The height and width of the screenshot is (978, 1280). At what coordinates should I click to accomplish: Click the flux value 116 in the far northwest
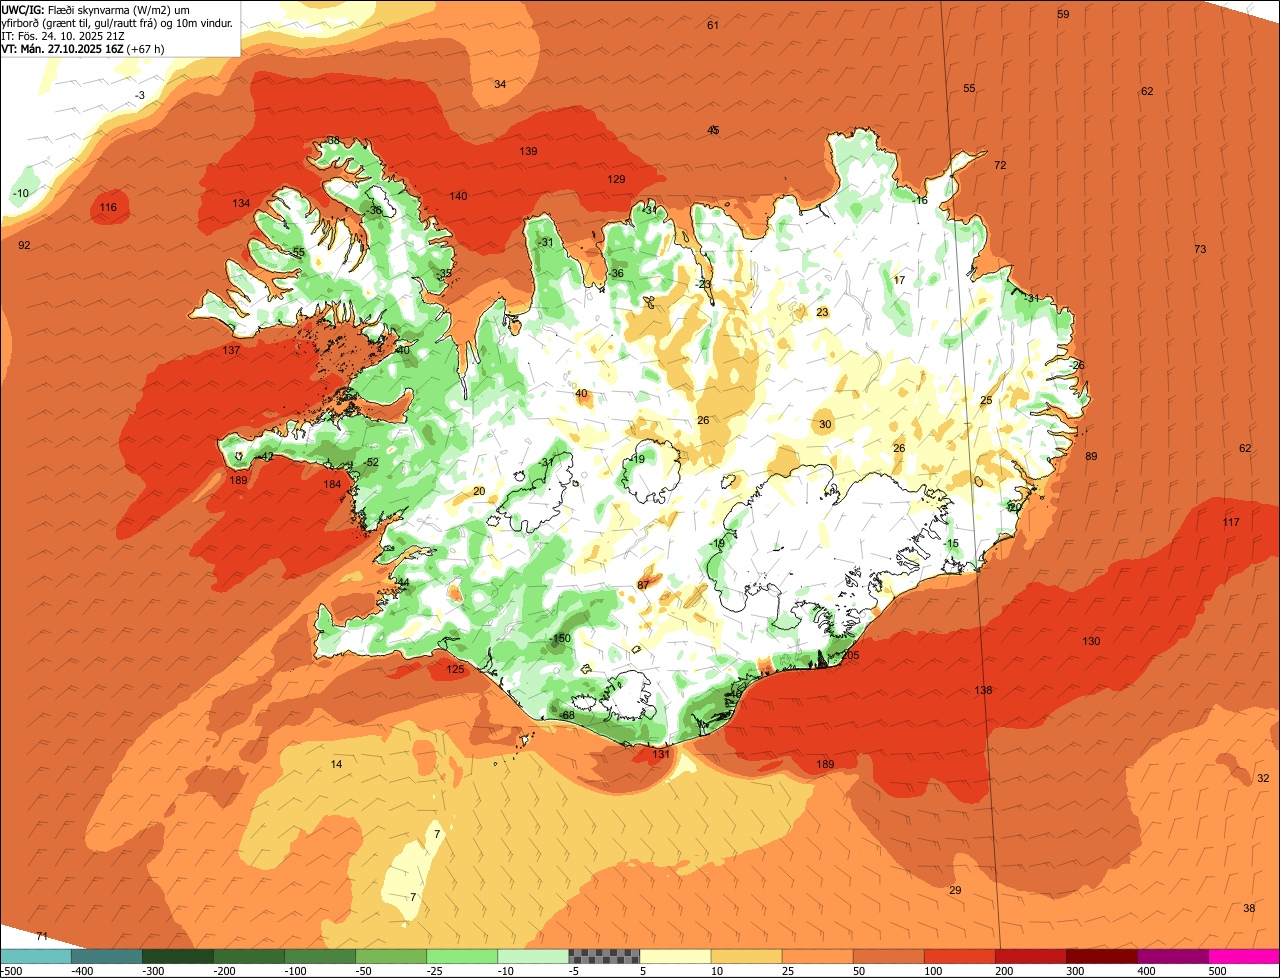tap(108, 207)
